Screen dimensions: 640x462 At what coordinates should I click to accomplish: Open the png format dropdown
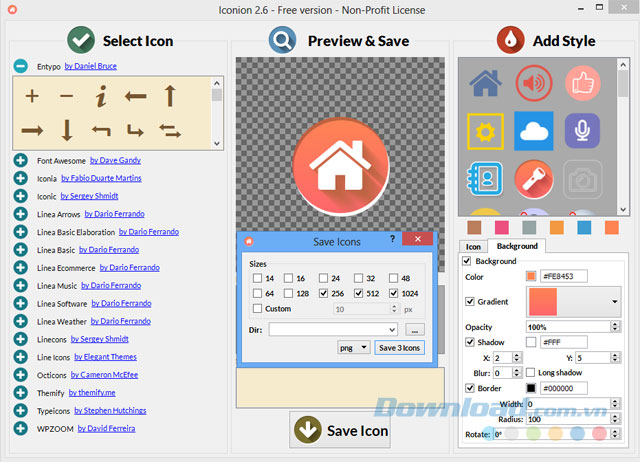point(353,347)
